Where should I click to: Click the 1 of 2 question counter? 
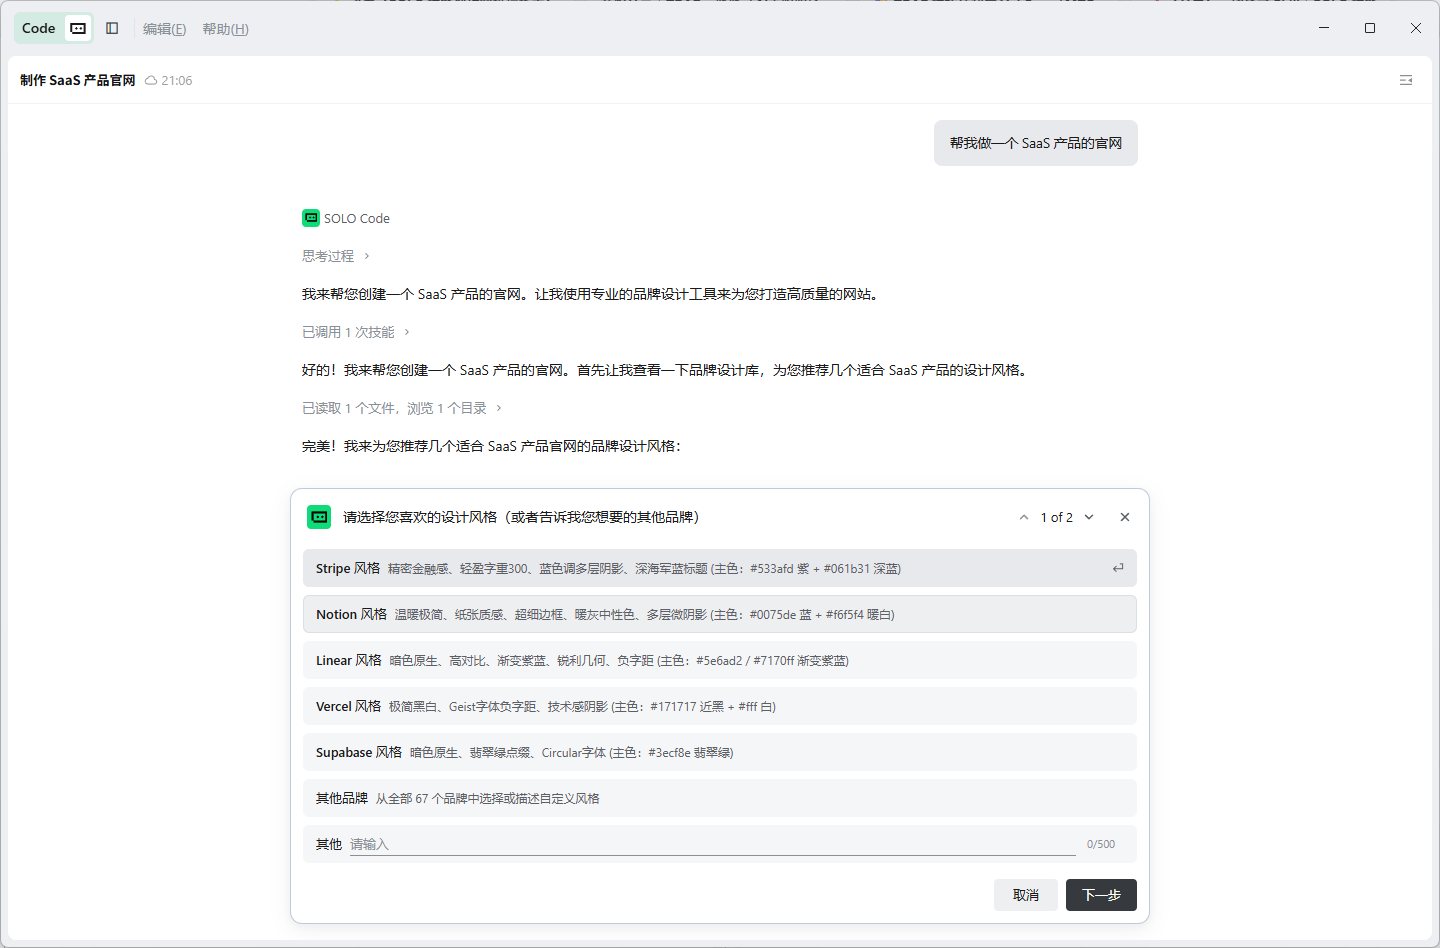coord(1056,517)
